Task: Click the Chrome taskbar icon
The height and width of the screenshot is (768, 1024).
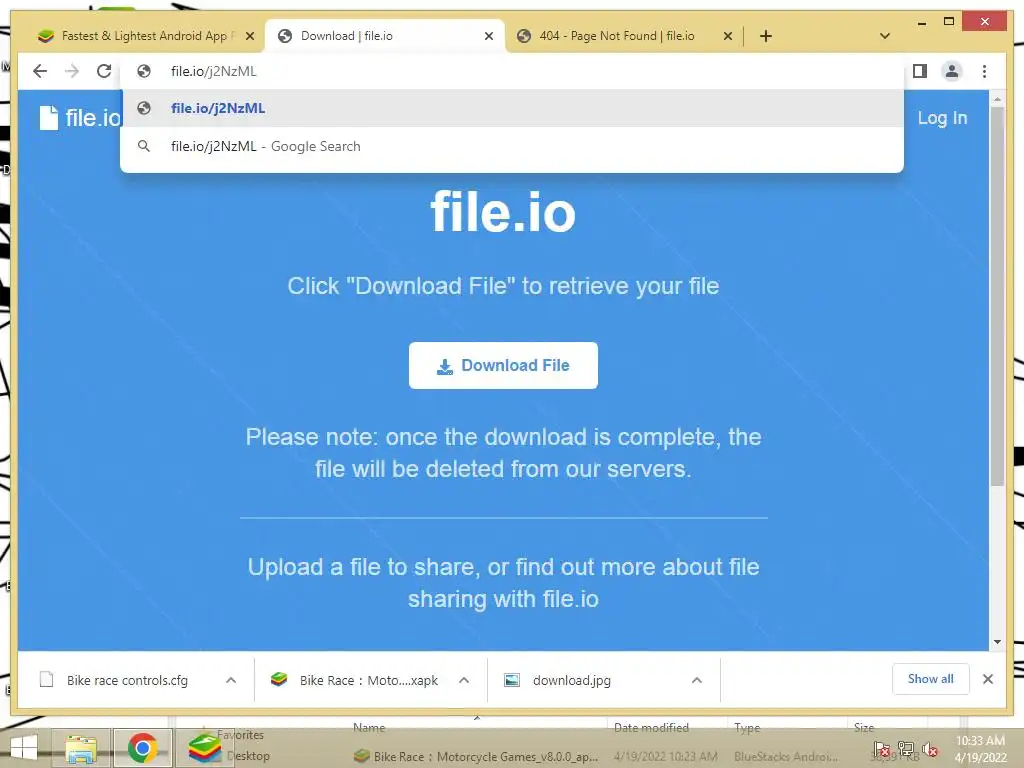Action: click(142, 748)
